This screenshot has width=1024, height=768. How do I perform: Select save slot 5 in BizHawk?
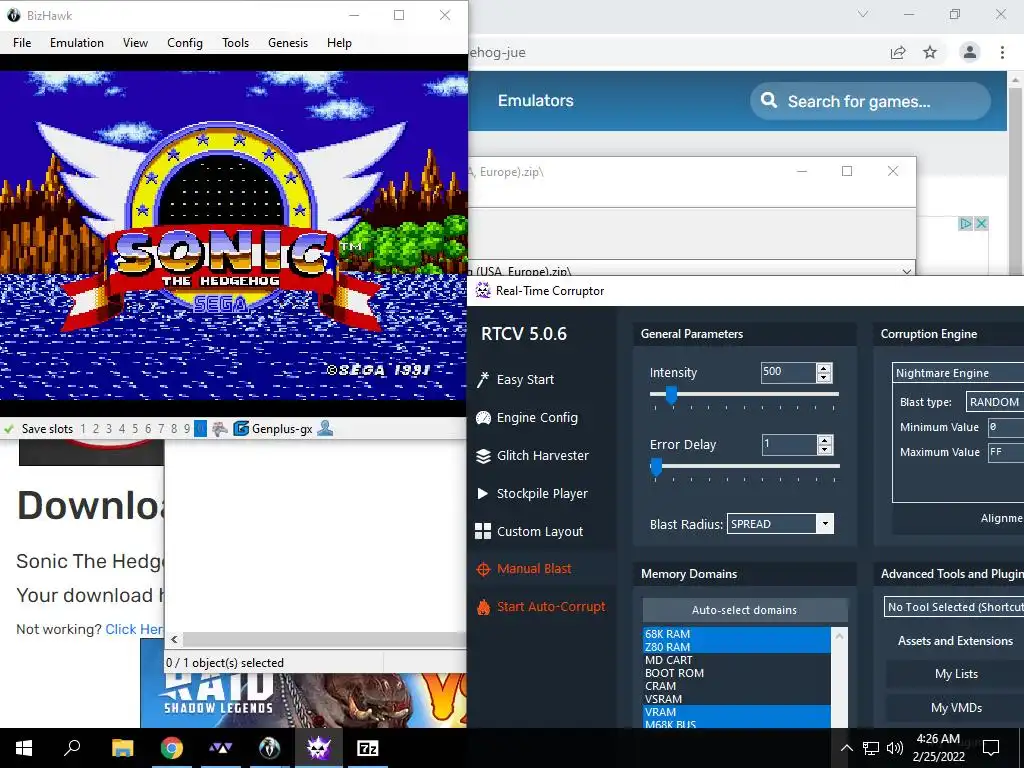[x=135, y=429]
